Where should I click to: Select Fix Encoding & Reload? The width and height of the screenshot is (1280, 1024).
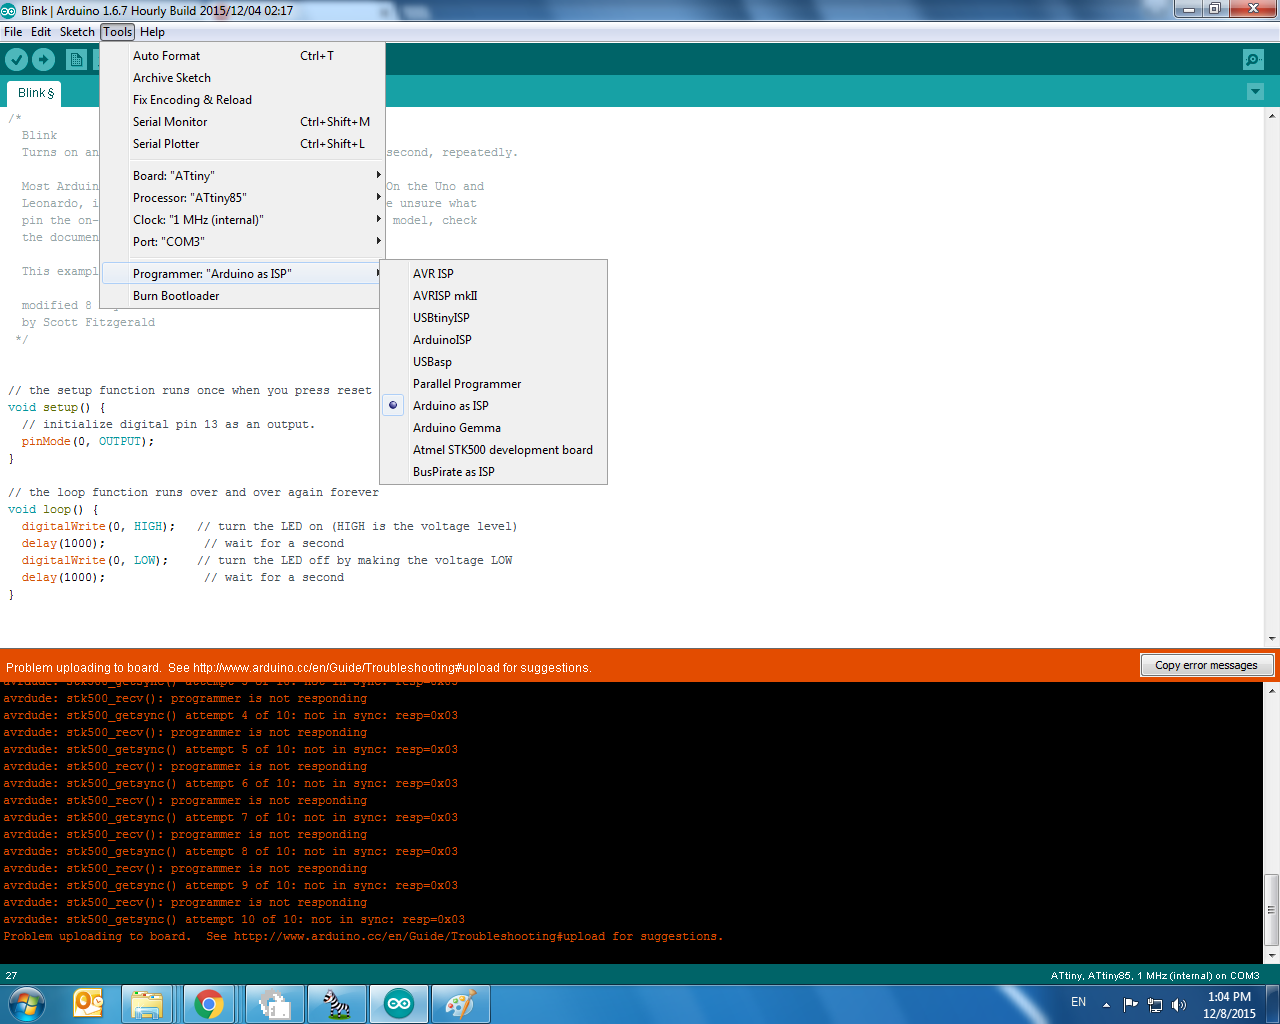[242, 100]
